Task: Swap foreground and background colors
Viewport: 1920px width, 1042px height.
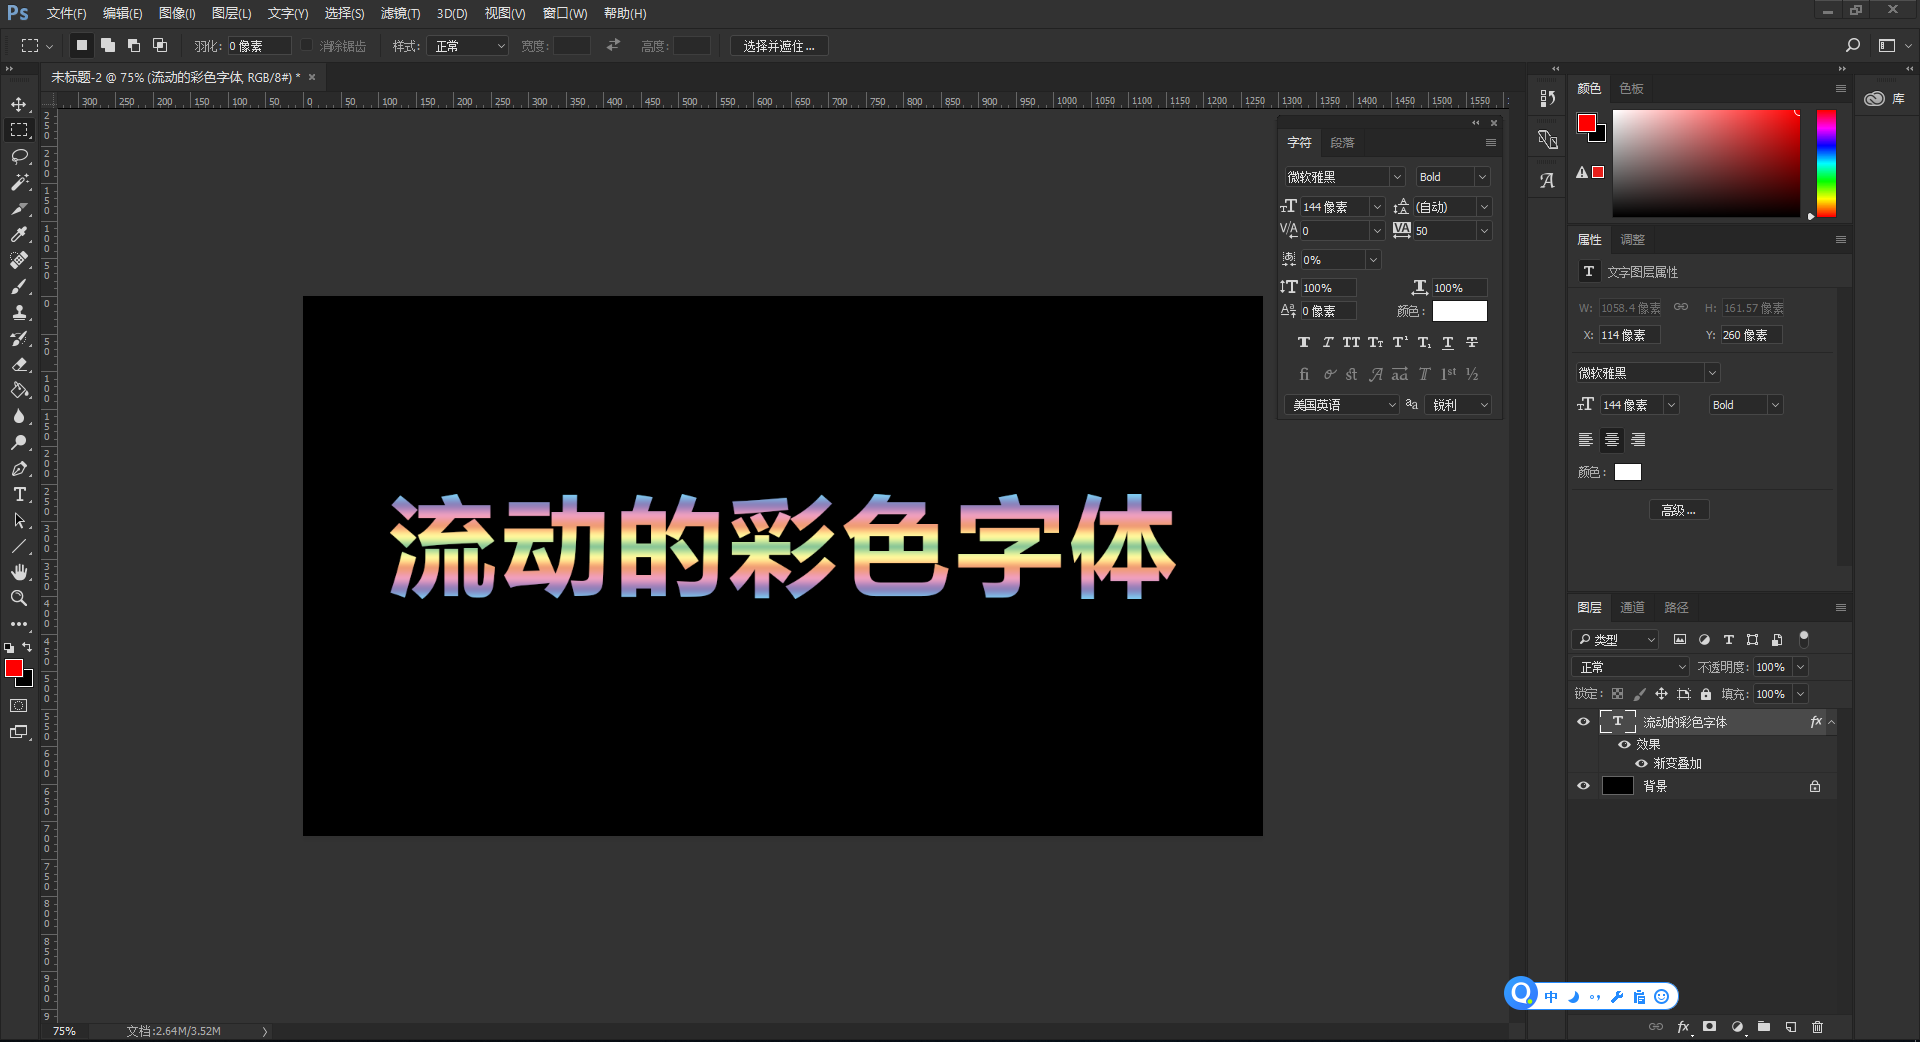Action: click(x=27, y=647)
